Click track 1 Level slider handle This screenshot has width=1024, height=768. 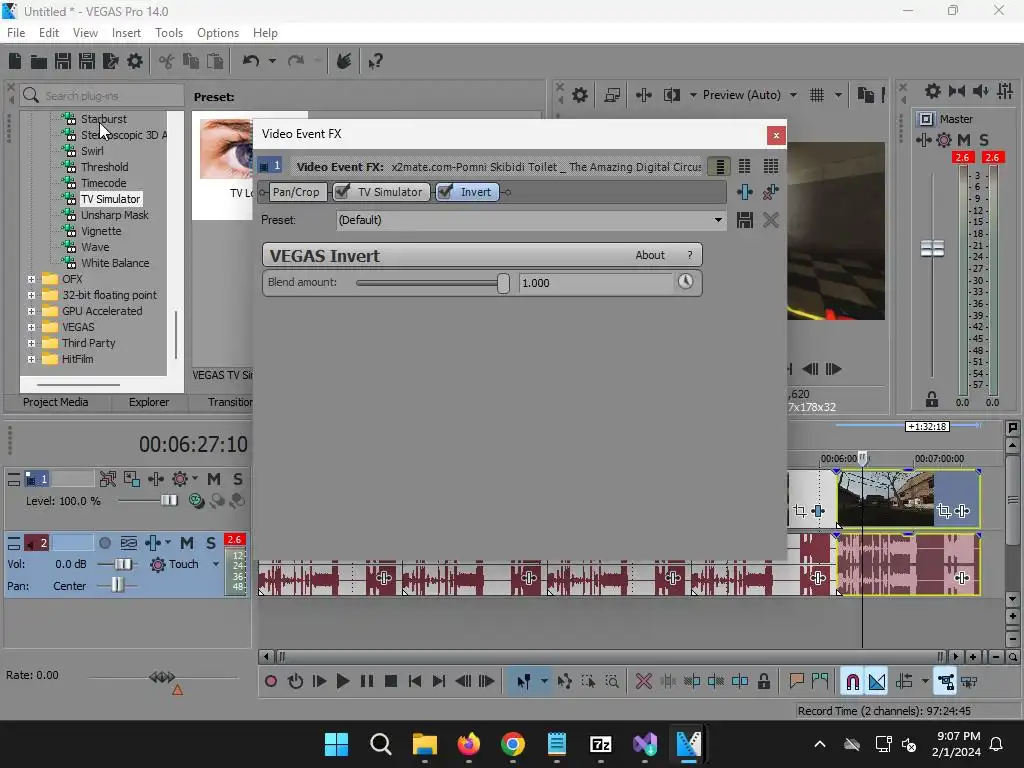(x=169, y=500)
